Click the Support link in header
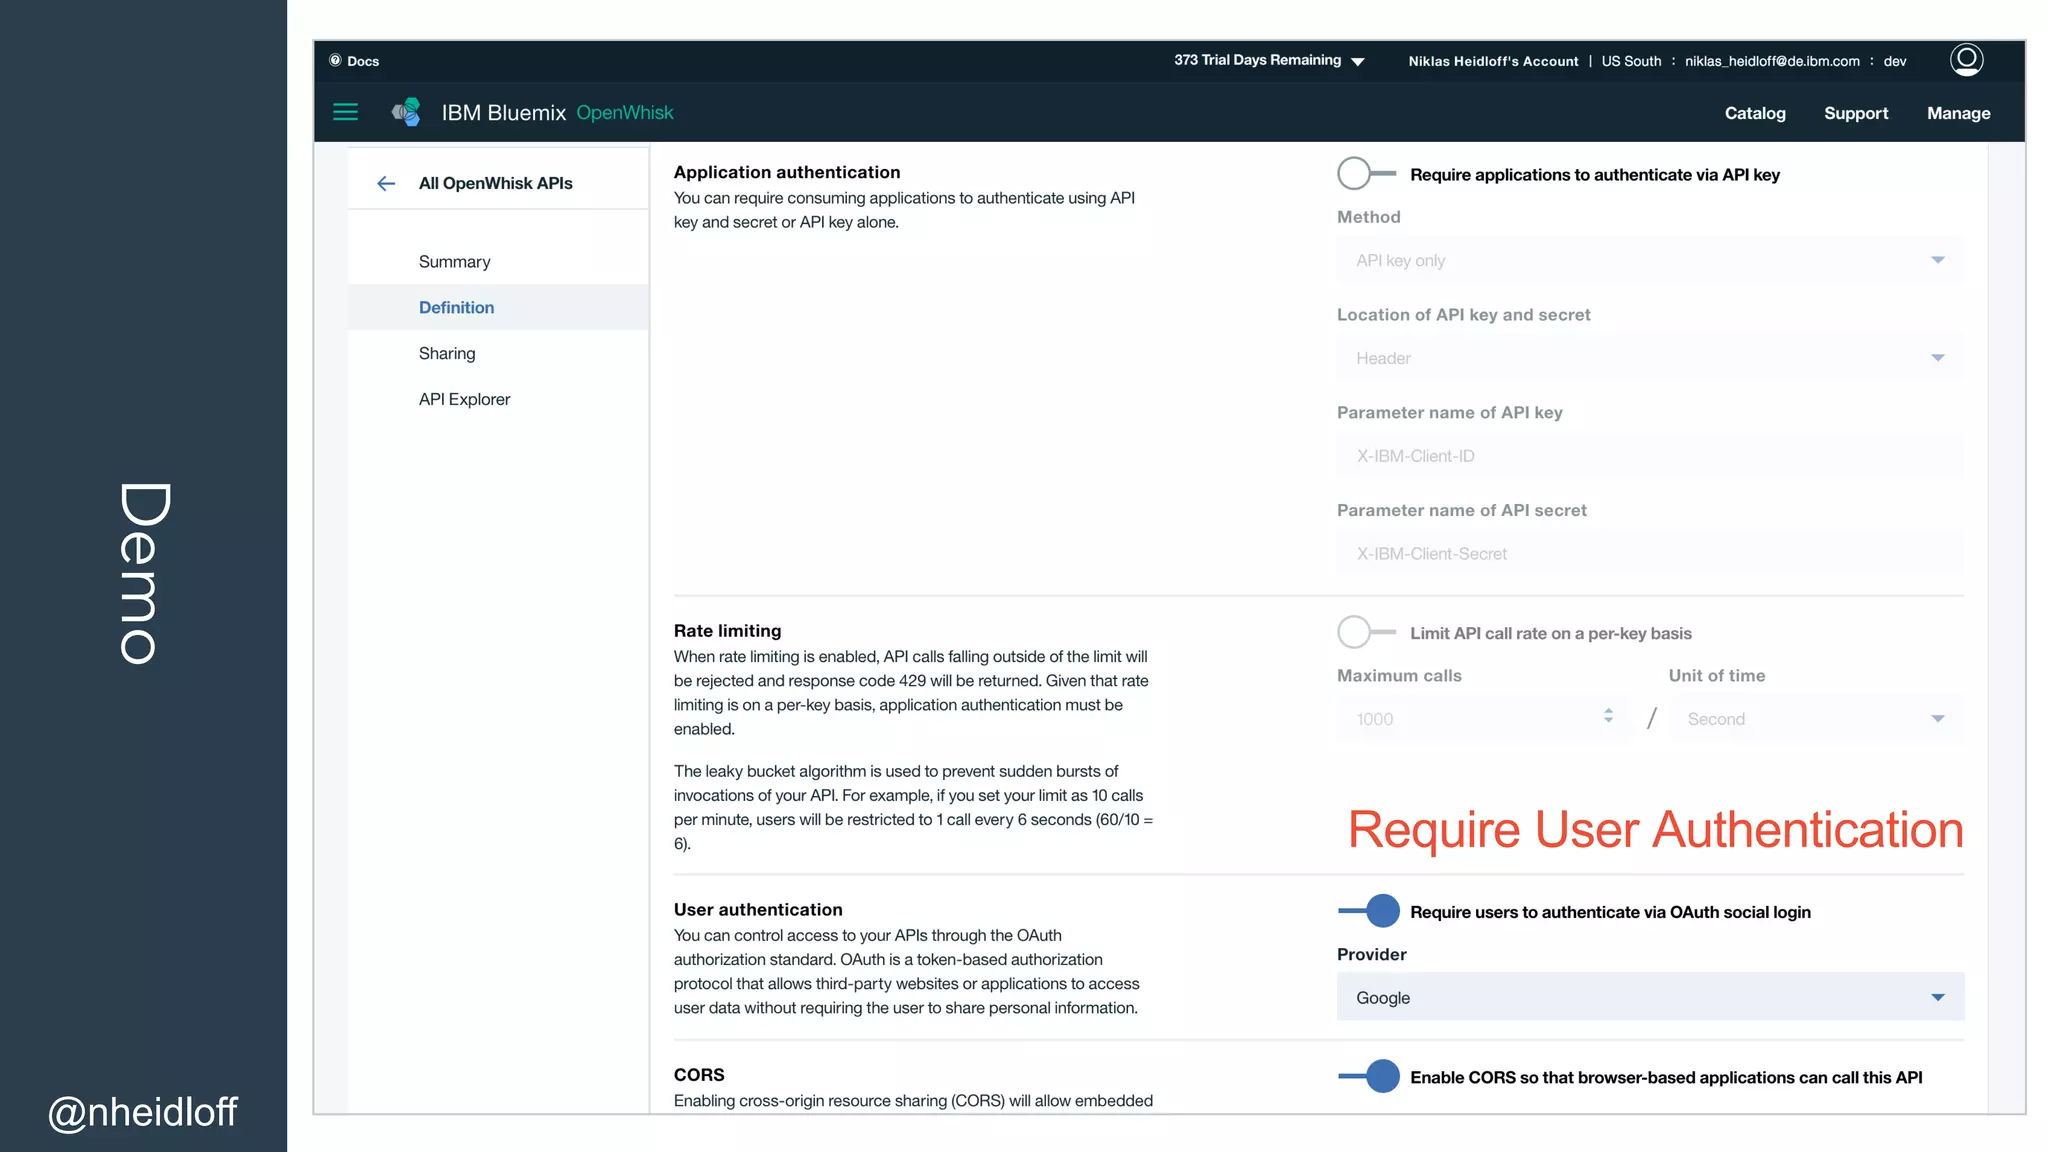The width and height of the screenshot is (2048, 1152). tap(1855, 113)
